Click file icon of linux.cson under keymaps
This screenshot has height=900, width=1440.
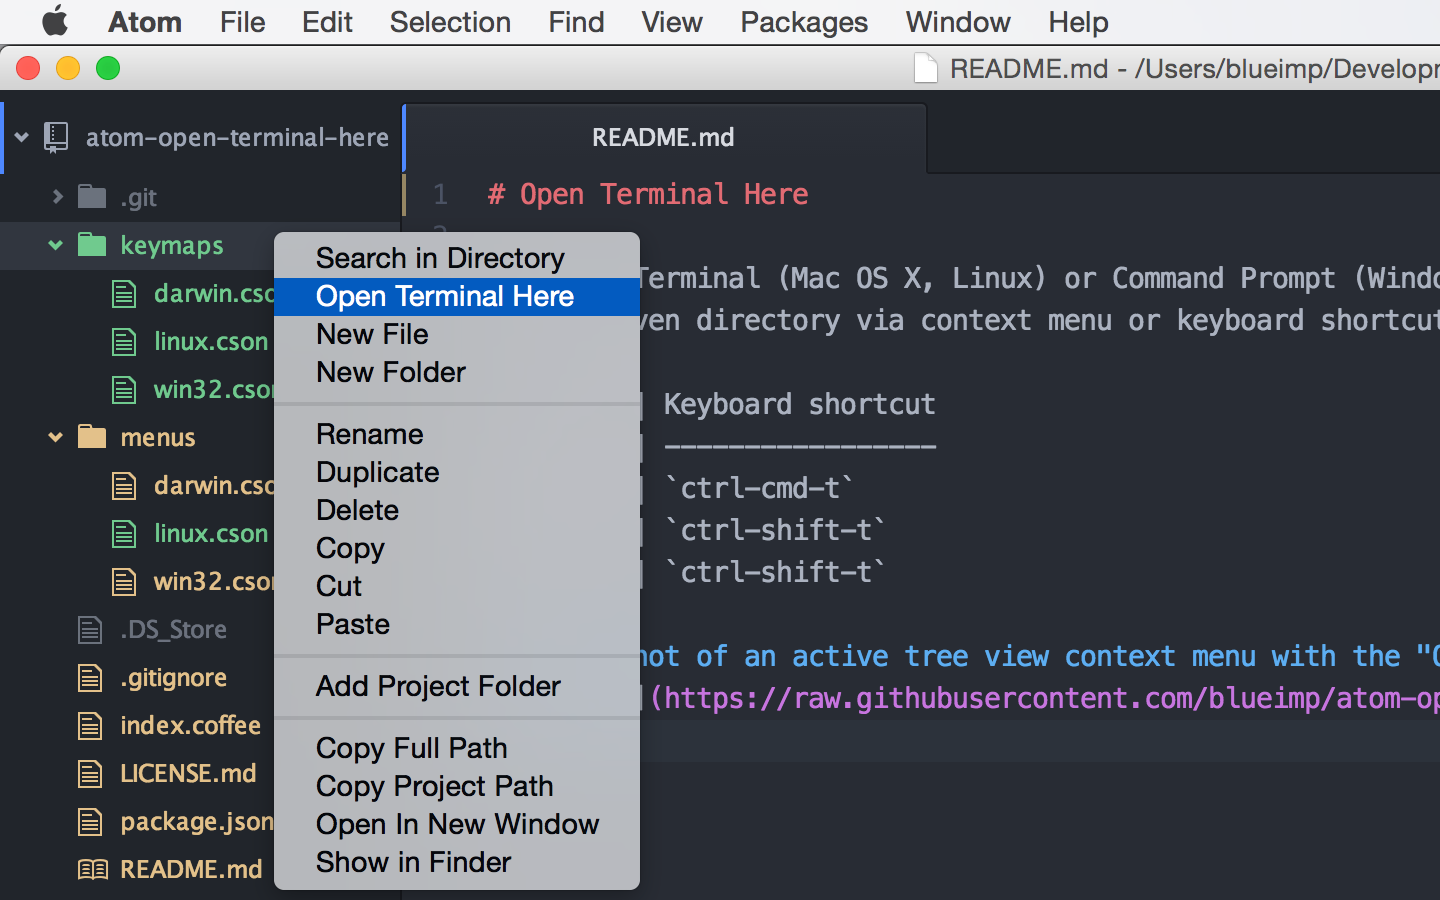point(124,341)
